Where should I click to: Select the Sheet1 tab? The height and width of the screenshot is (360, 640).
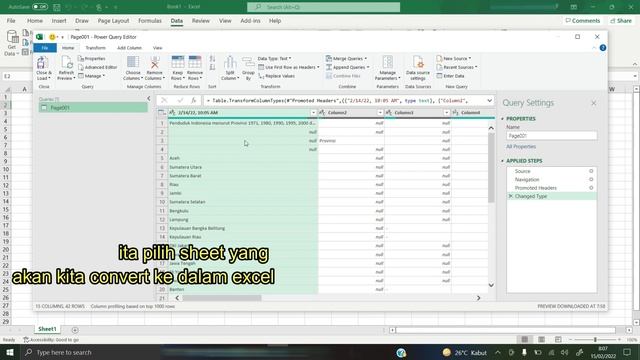(x=47, y=329)
